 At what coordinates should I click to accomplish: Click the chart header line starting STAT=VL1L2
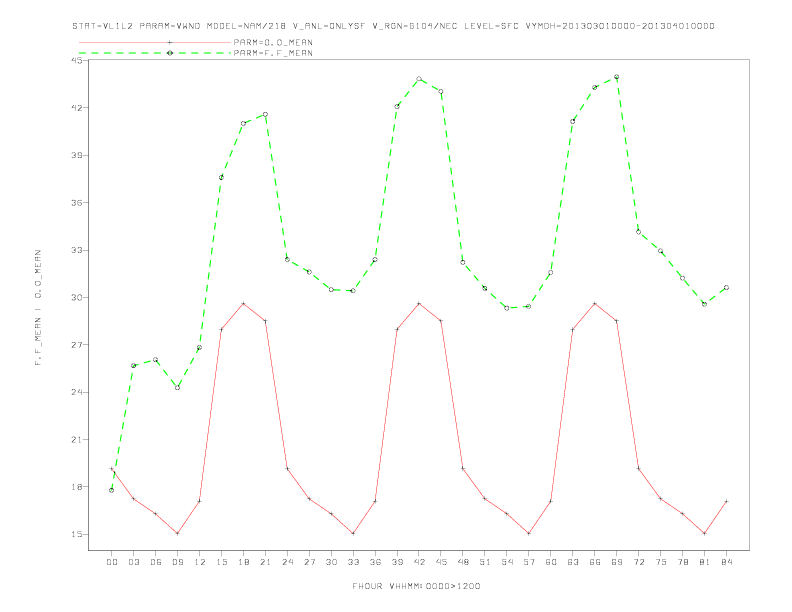(x=393, y=26)
